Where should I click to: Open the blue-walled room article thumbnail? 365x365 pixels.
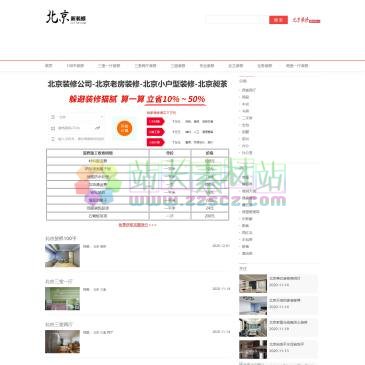click(x=62, y=256)
